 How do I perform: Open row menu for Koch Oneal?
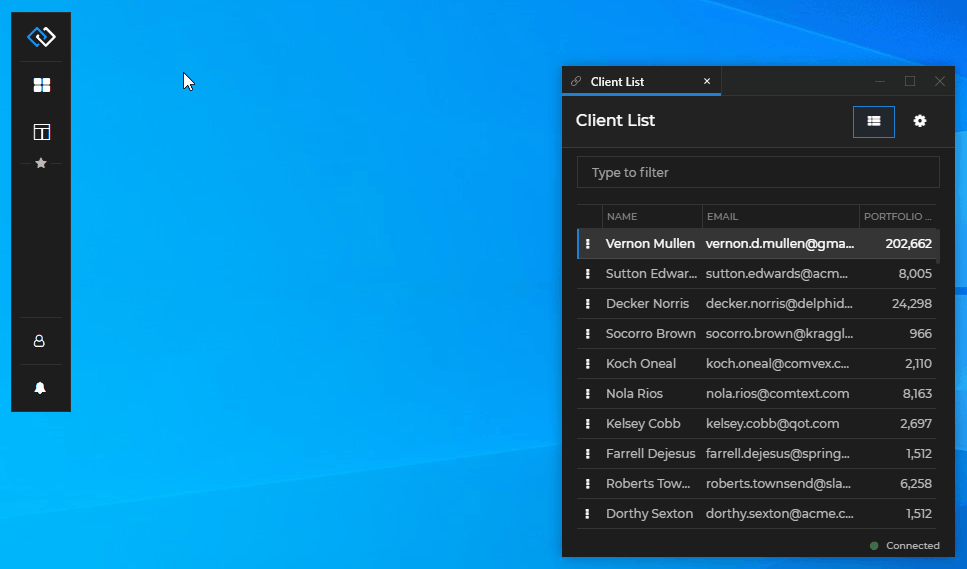pos(588,364)
